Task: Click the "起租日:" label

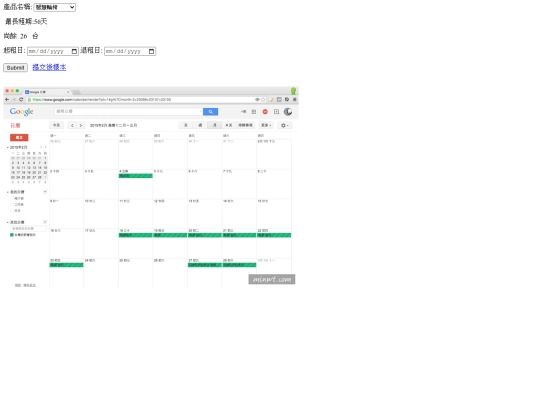Action: coord(14,50)
